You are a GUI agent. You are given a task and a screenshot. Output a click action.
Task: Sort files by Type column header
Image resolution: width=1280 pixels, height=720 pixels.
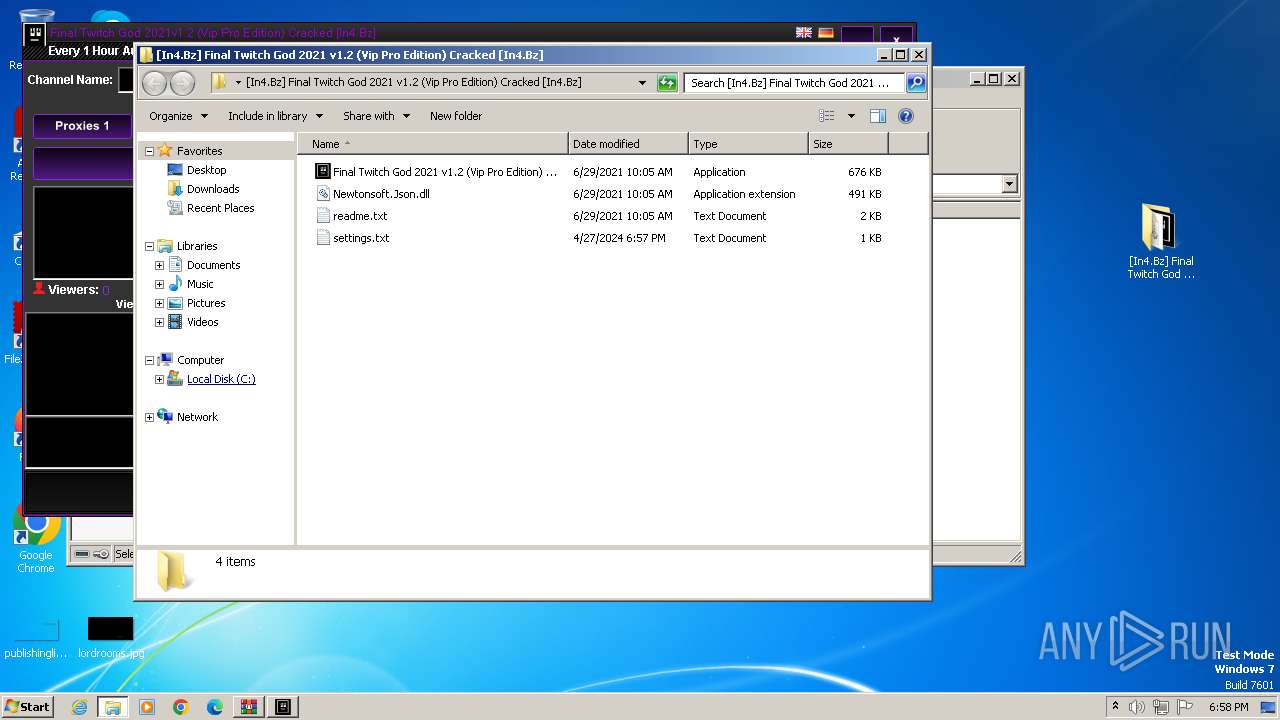748,144
